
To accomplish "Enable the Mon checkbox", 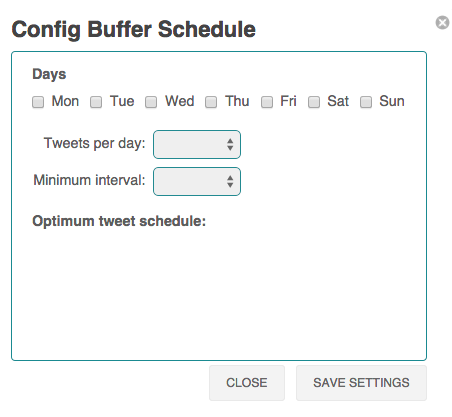I will coord(38,102).
